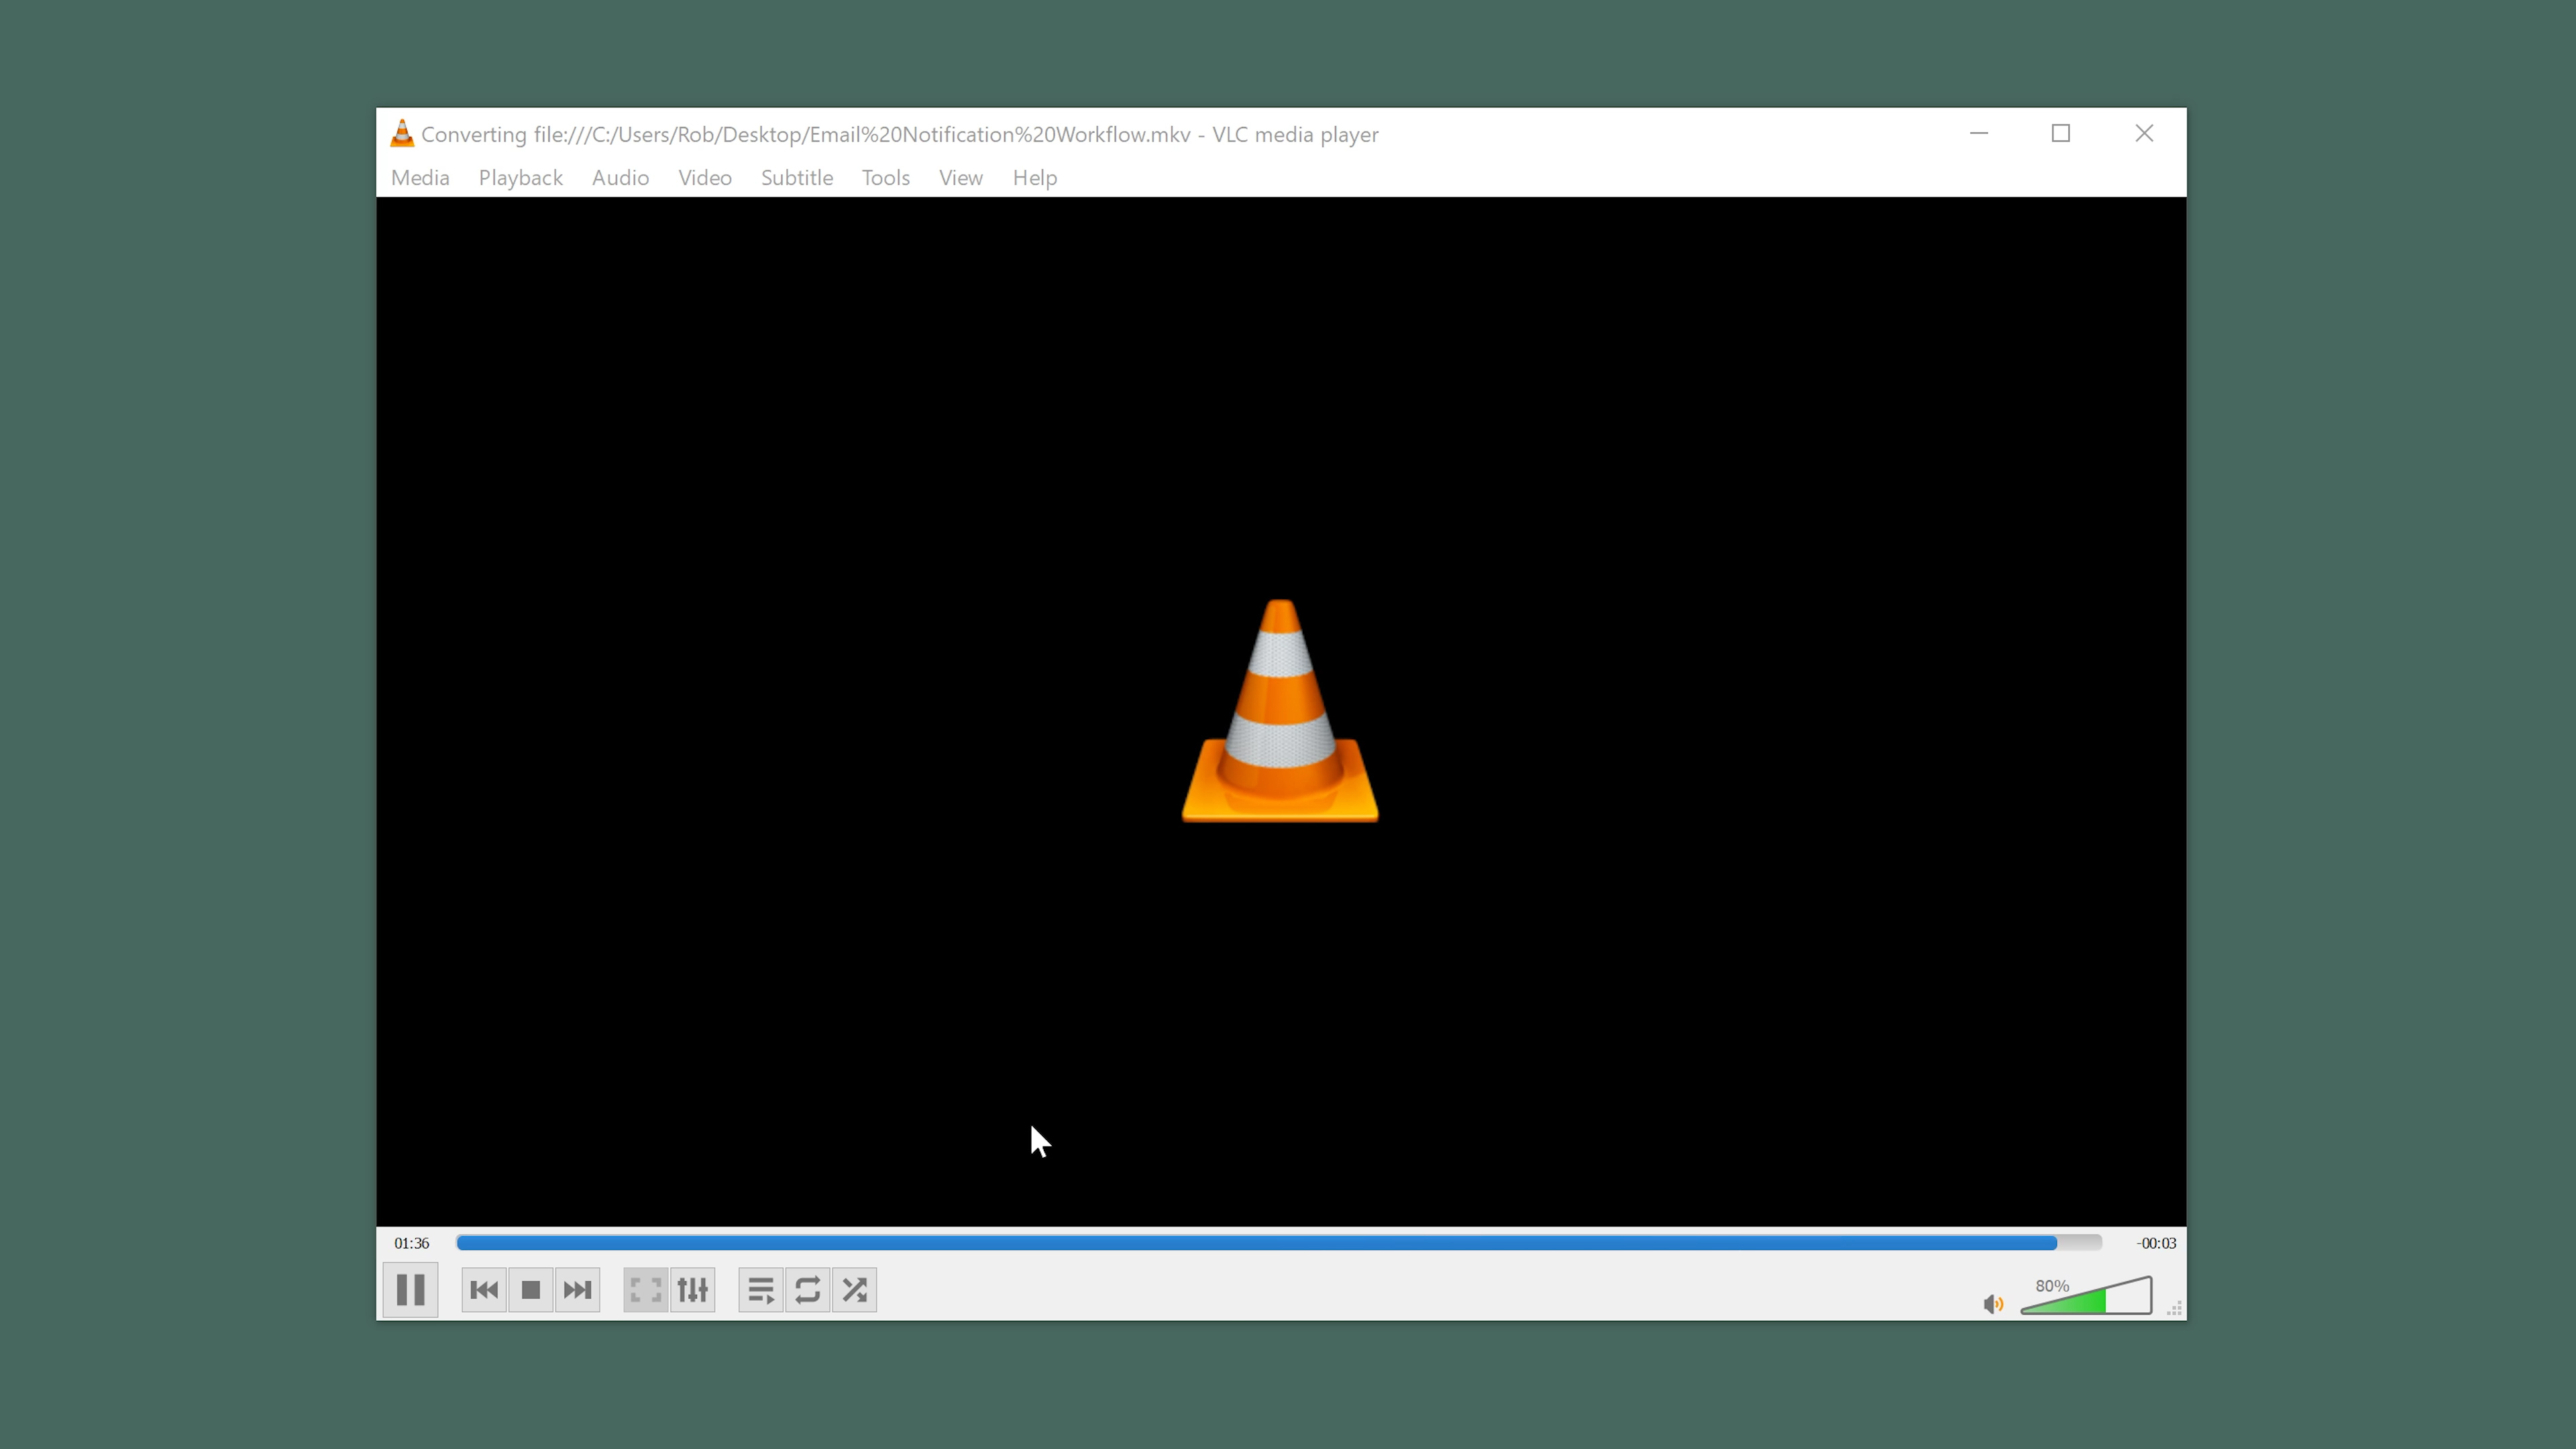The width and height of the screenshot is (2576, 1449).
Task: Skip to next media in playlist
Action: [x=577, y=1290]
